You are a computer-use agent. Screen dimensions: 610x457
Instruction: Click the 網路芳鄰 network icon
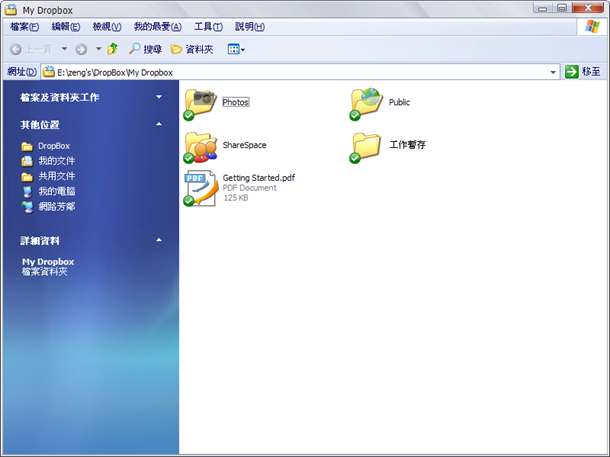27,207
